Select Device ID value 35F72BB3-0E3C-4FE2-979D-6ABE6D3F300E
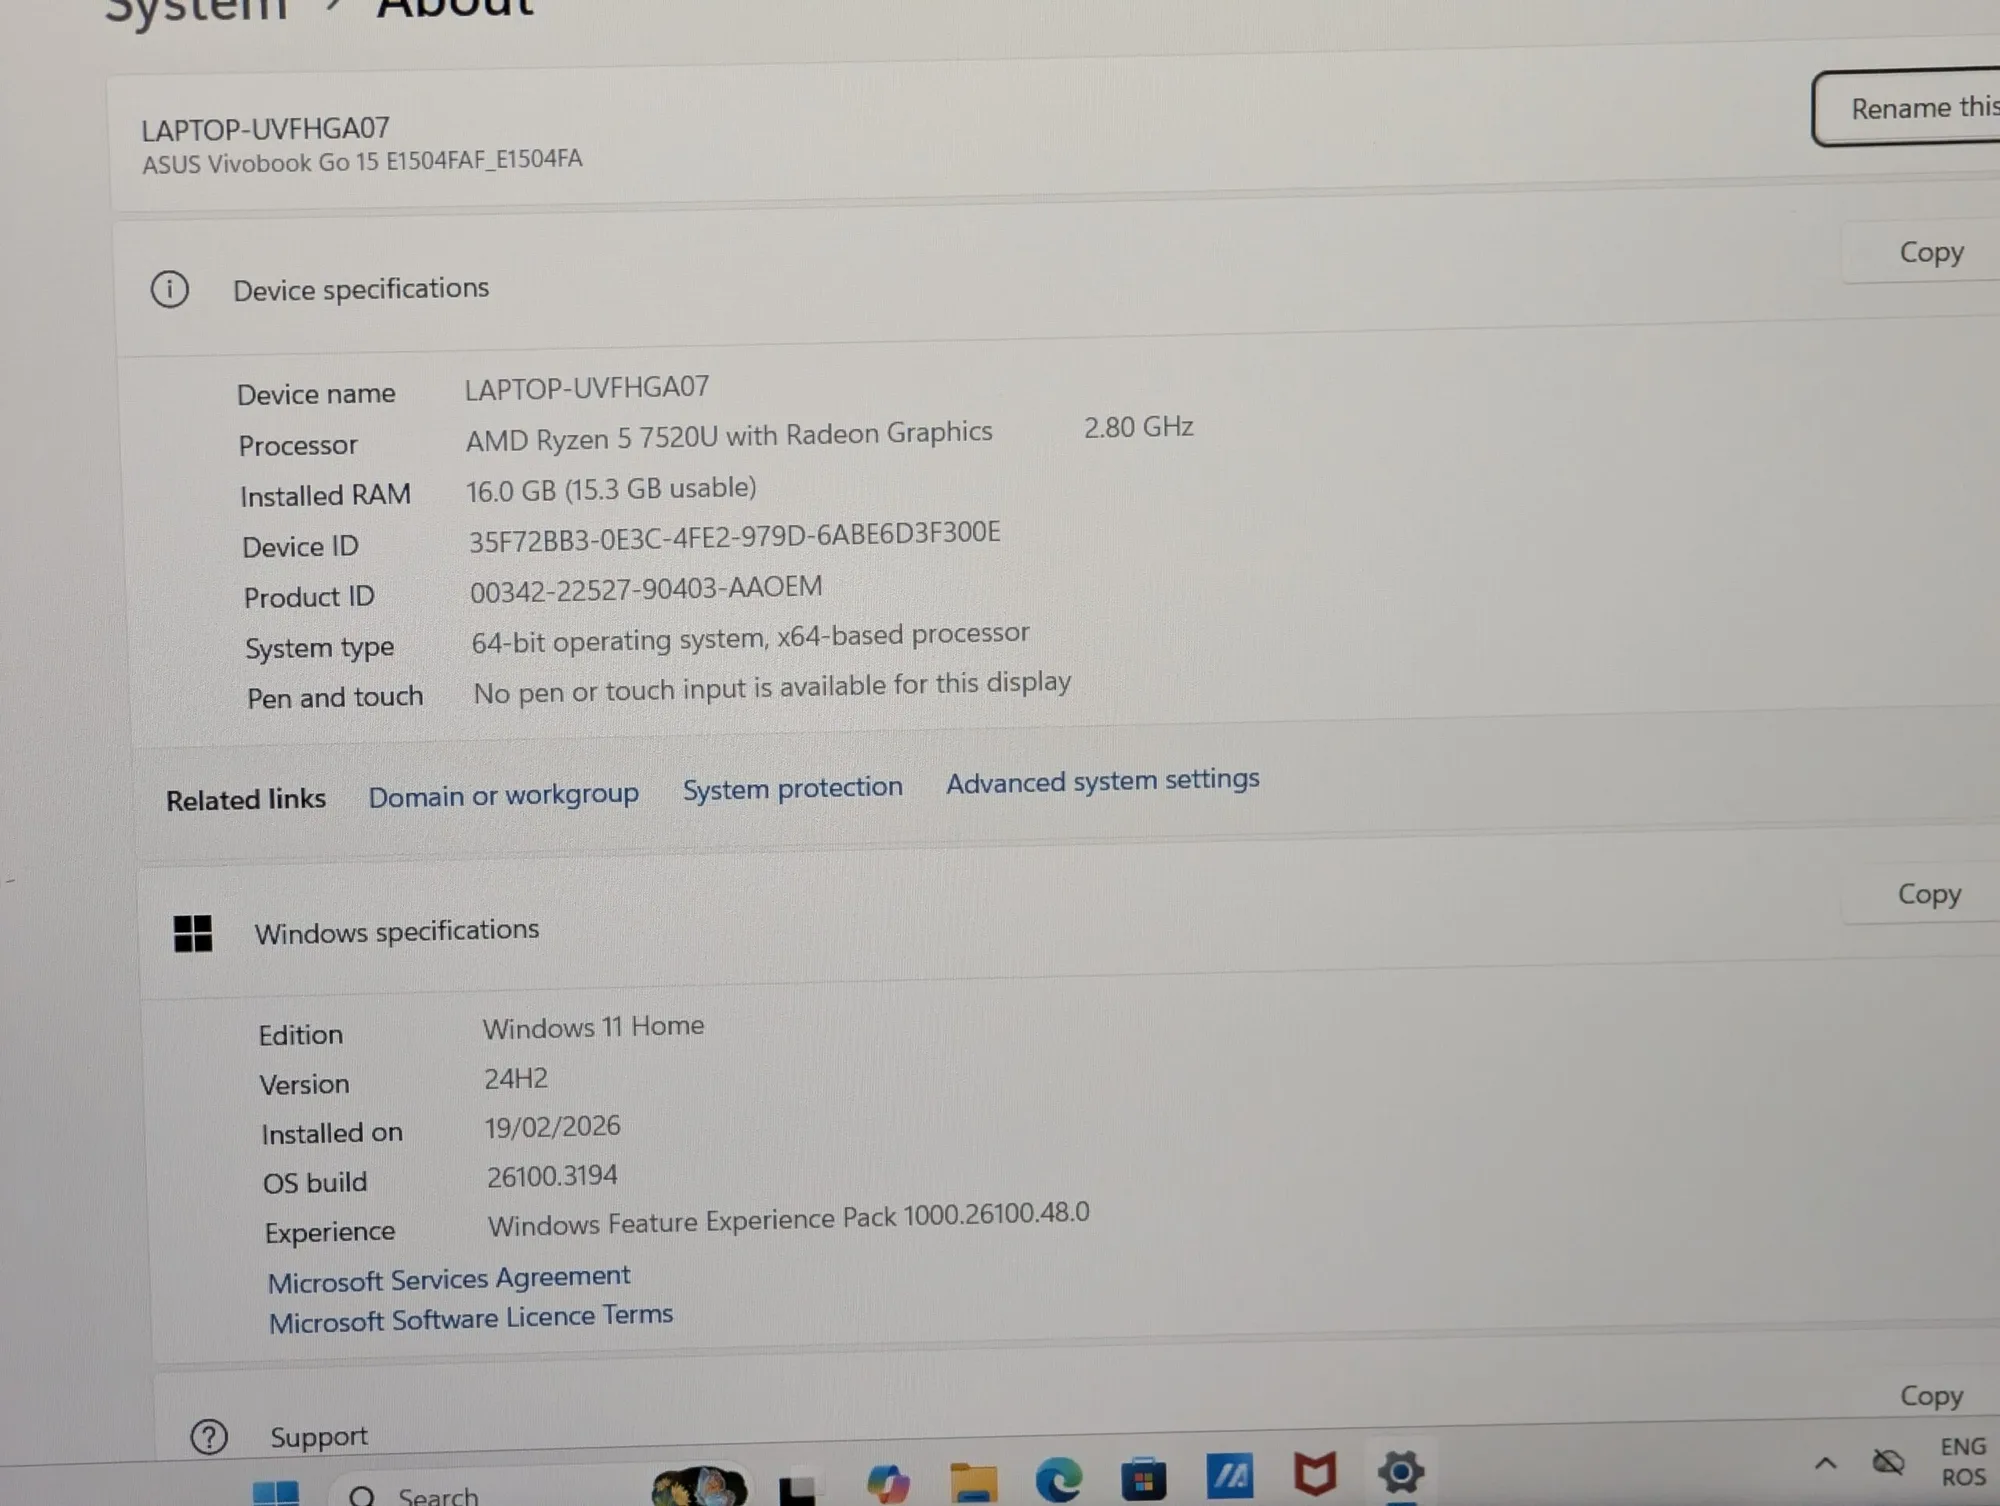The image size is (2000, 1506). (734, 536)
